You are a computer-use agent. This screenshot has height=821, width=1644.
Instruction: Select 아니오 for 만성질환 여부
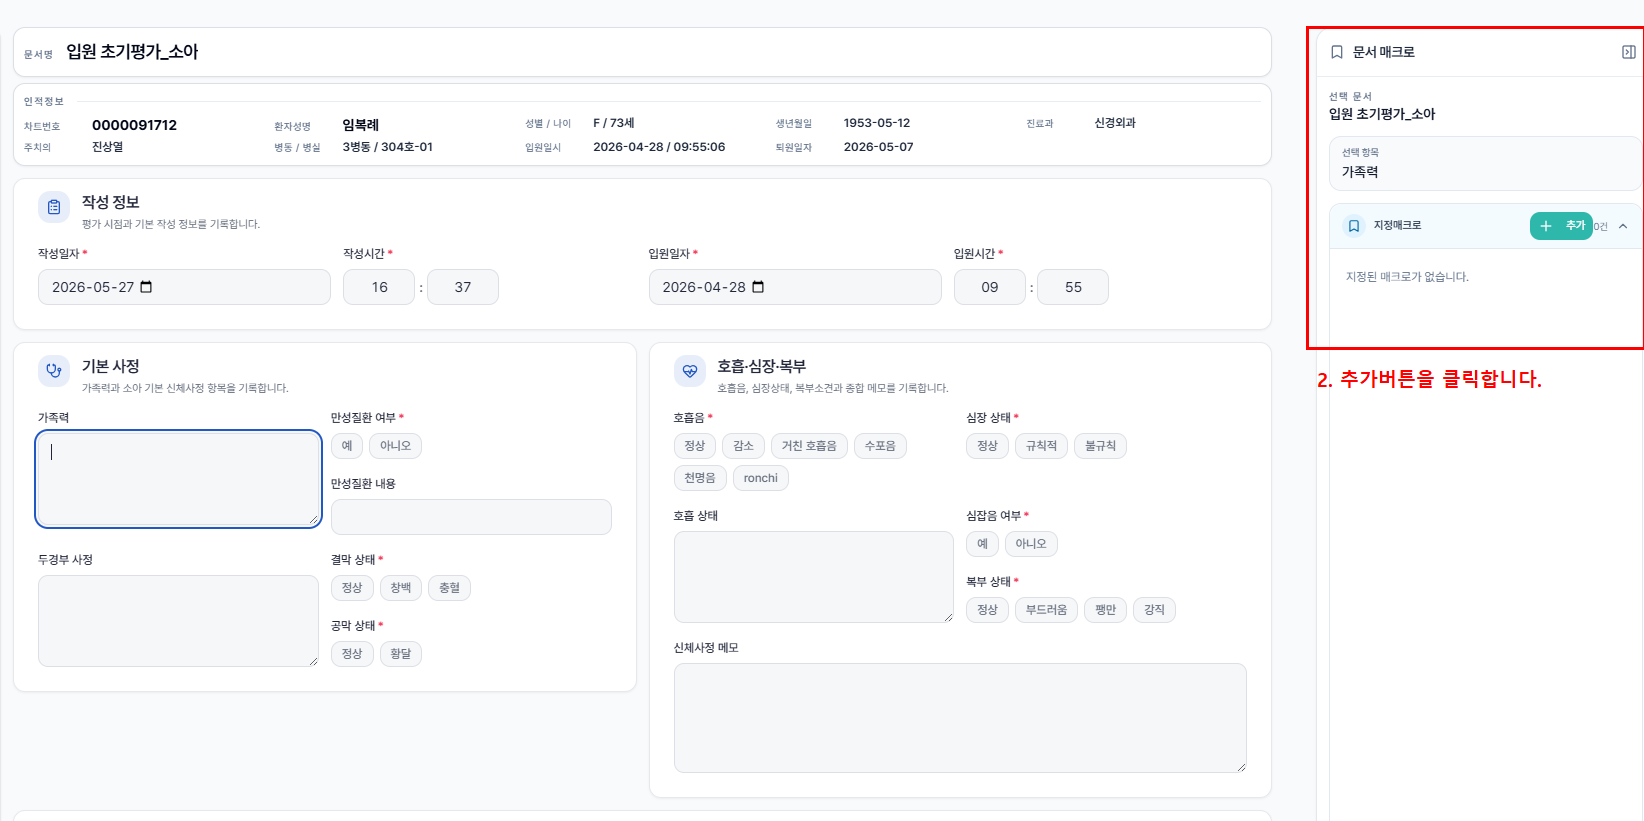coord(395,446)
